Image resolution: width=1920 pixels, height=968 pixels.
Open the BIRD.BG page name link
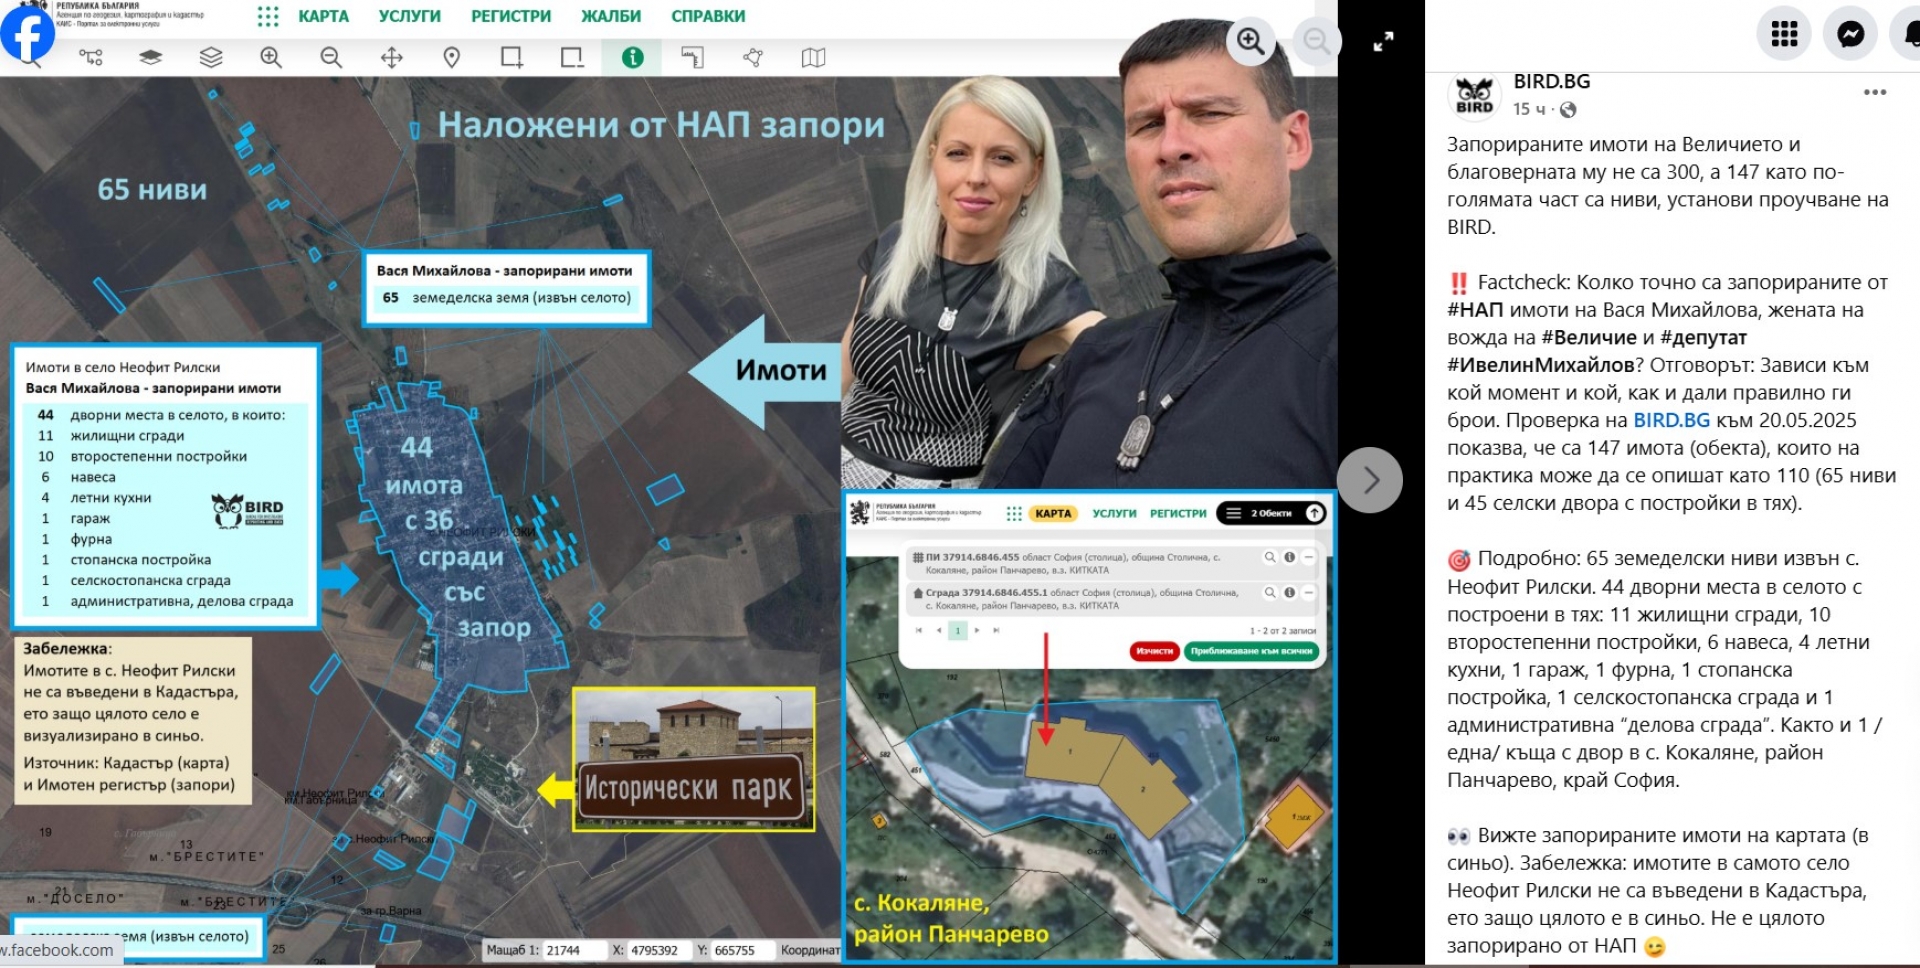tap(1551, 82)
